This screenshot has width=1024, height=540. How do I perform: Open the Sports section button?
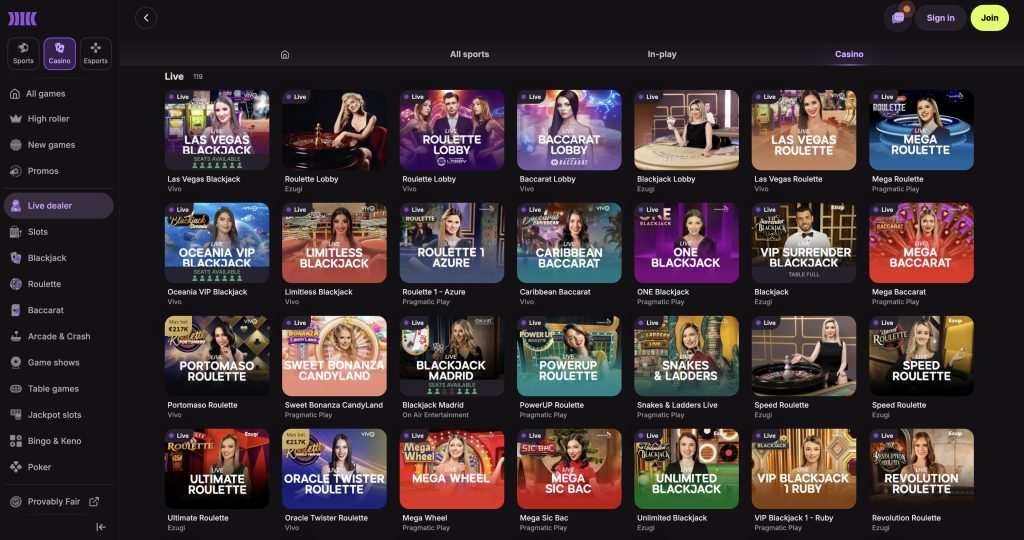23,54
